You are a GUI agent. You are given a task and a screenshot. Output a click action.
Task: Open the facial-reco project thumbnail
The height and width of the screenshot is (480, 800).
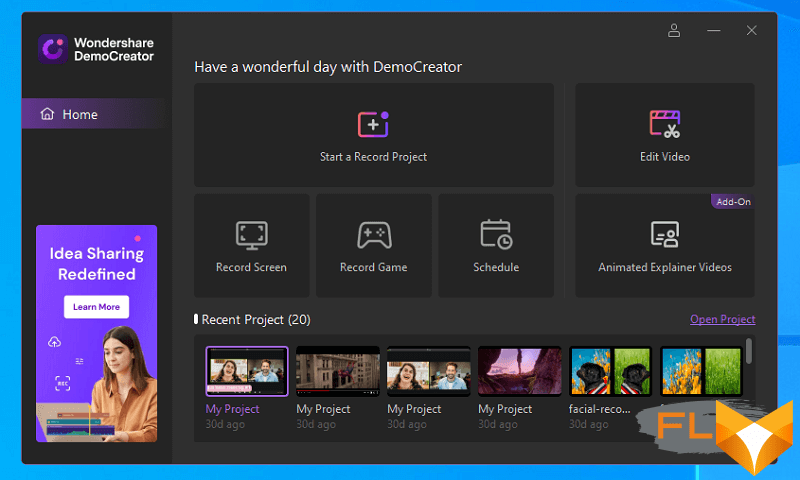point(610,372)
